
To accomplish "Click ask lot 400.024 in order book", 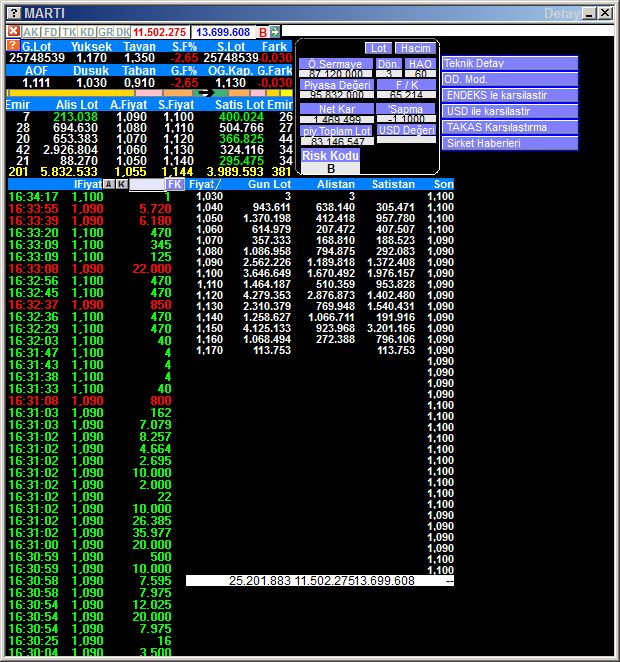I will (x=241, y=117).
